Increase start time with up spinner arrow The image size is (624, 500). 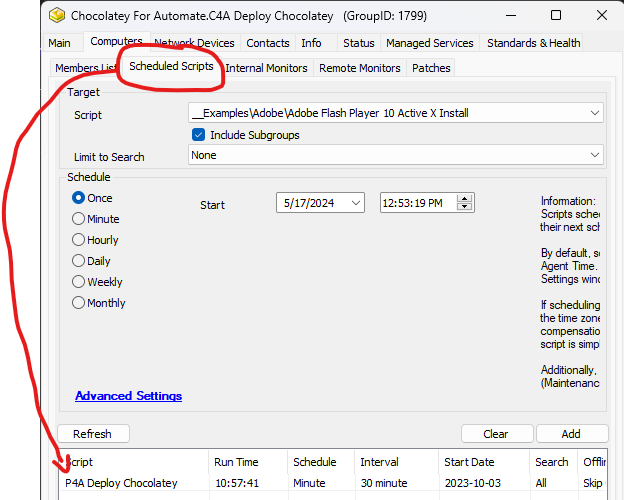click(464, 198)
